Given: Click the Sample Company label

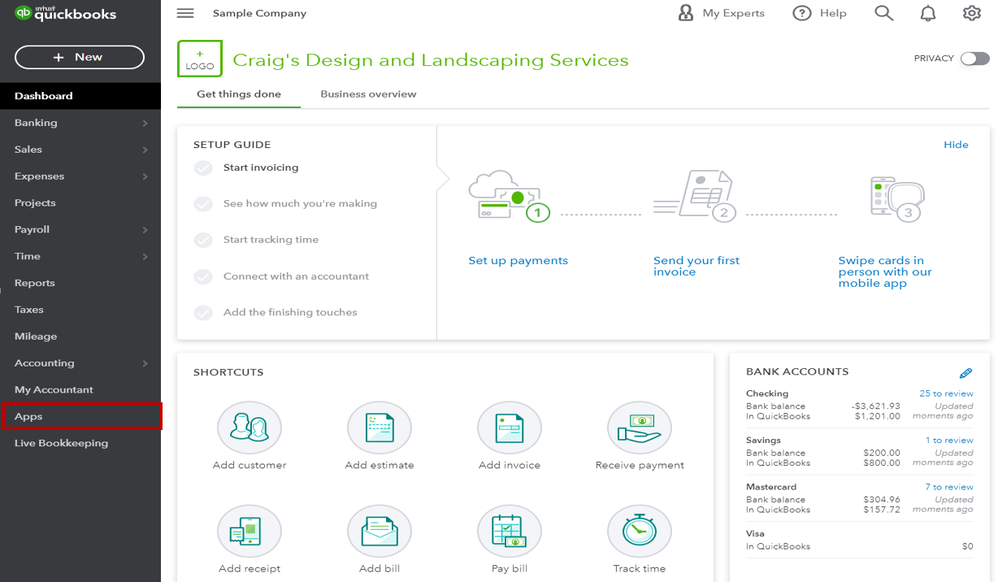Looking at the screenshot, I should pos(259,13).
